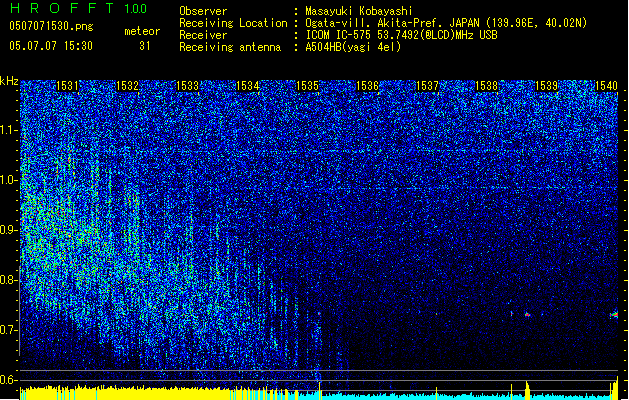Click the Ogata-vill. Akita-Pref. JAPAN location text
Image resolution: width=629 pixels, height=400 pixels.
(x=446, y=23)
